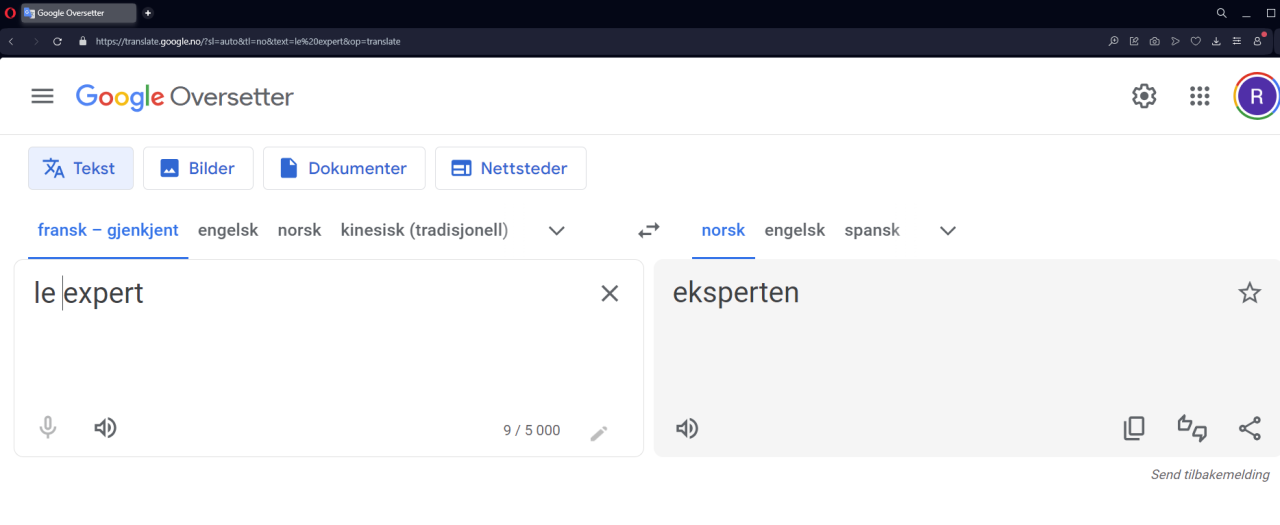This screenshot has width=1280, height=525.
Task: Start voice input with the microphone
Action: coord(47,428)
